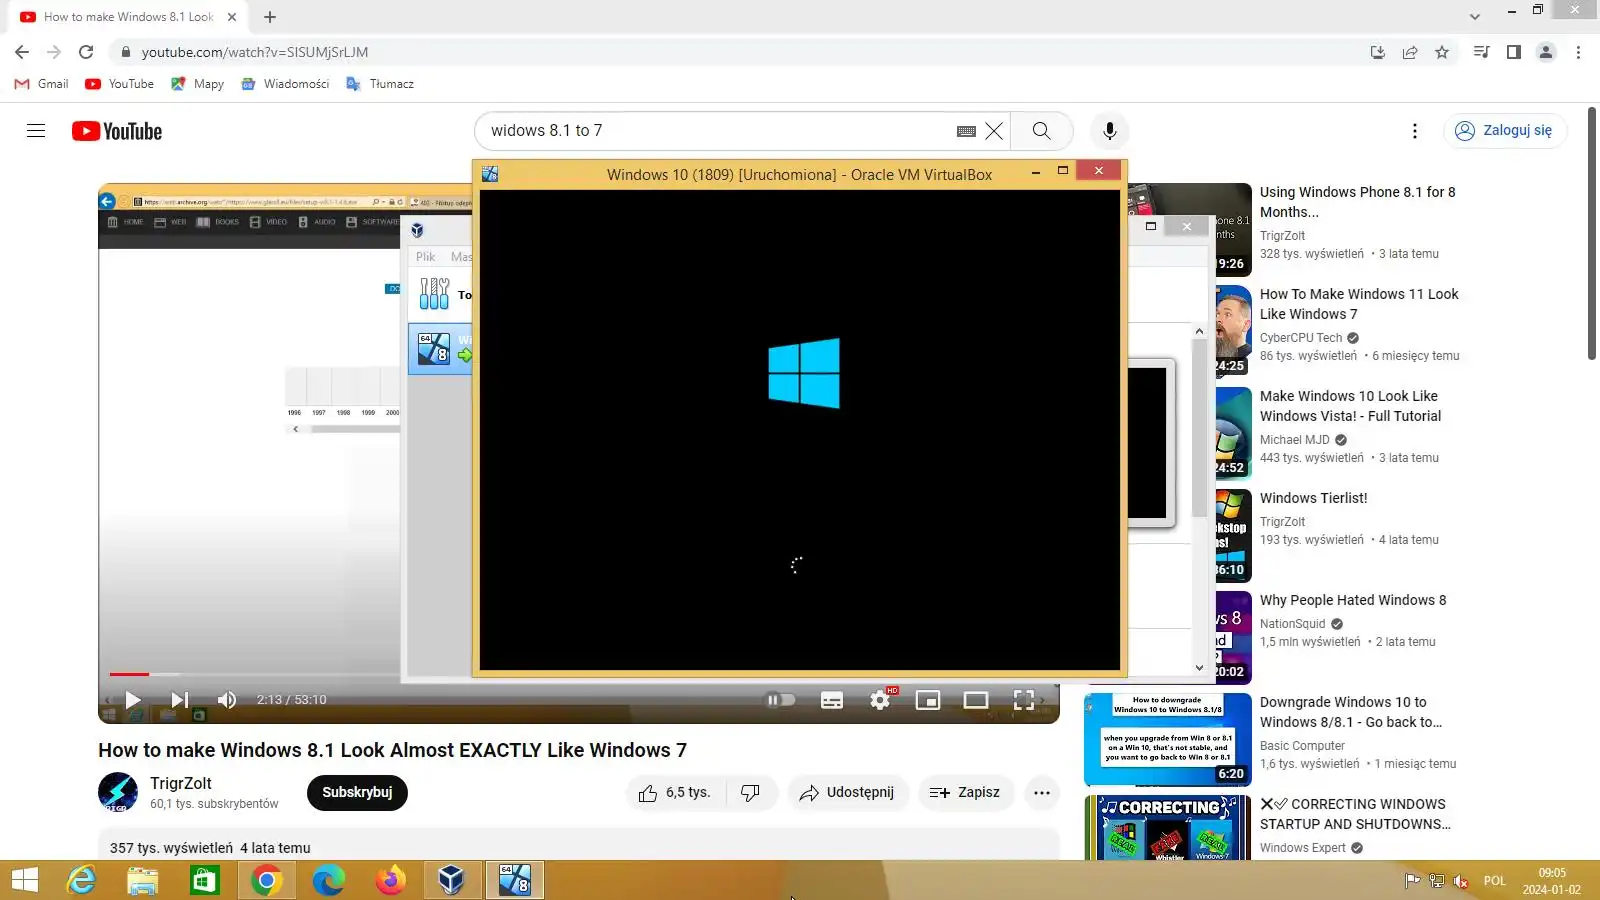
Task: Enter fullscreen video mode
Action: tap(1024, 700)
